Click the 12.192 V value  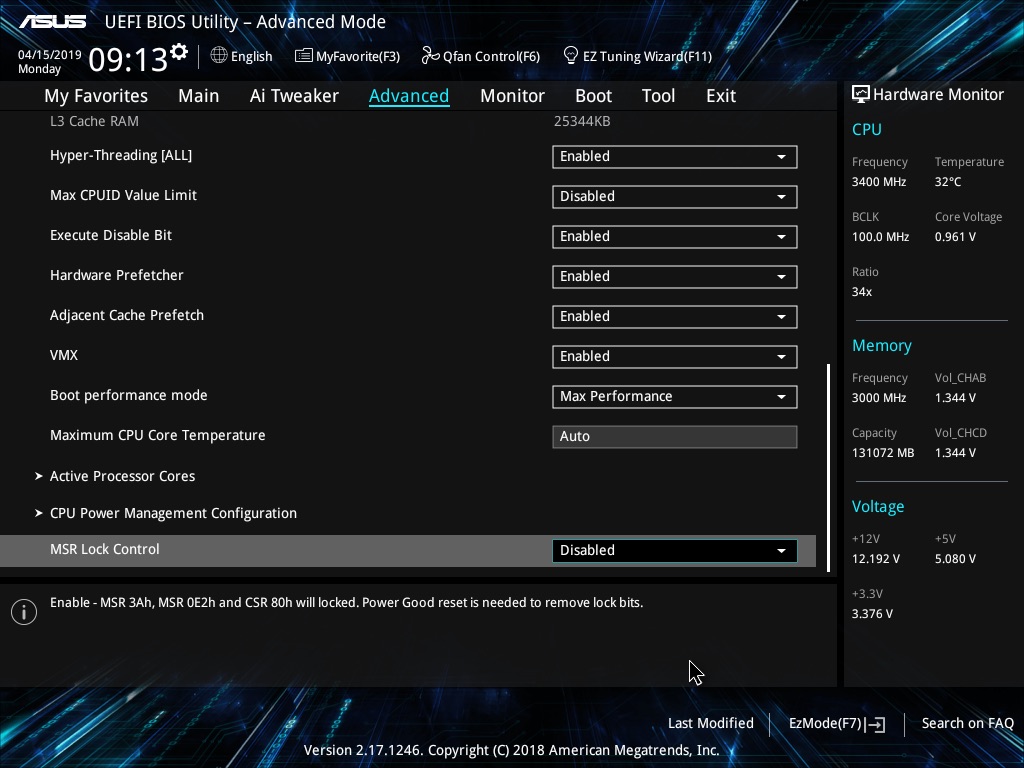tap(876, 559)
